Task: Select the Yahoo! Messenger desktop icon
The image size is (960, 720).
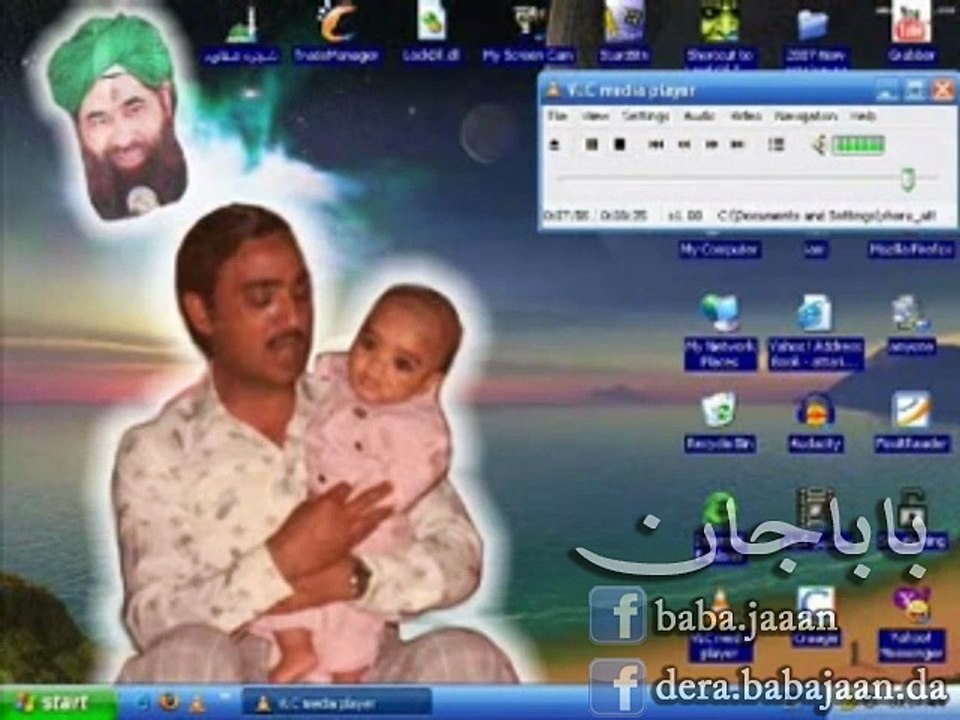Action: pyautogui.click(x=912, y=623)
